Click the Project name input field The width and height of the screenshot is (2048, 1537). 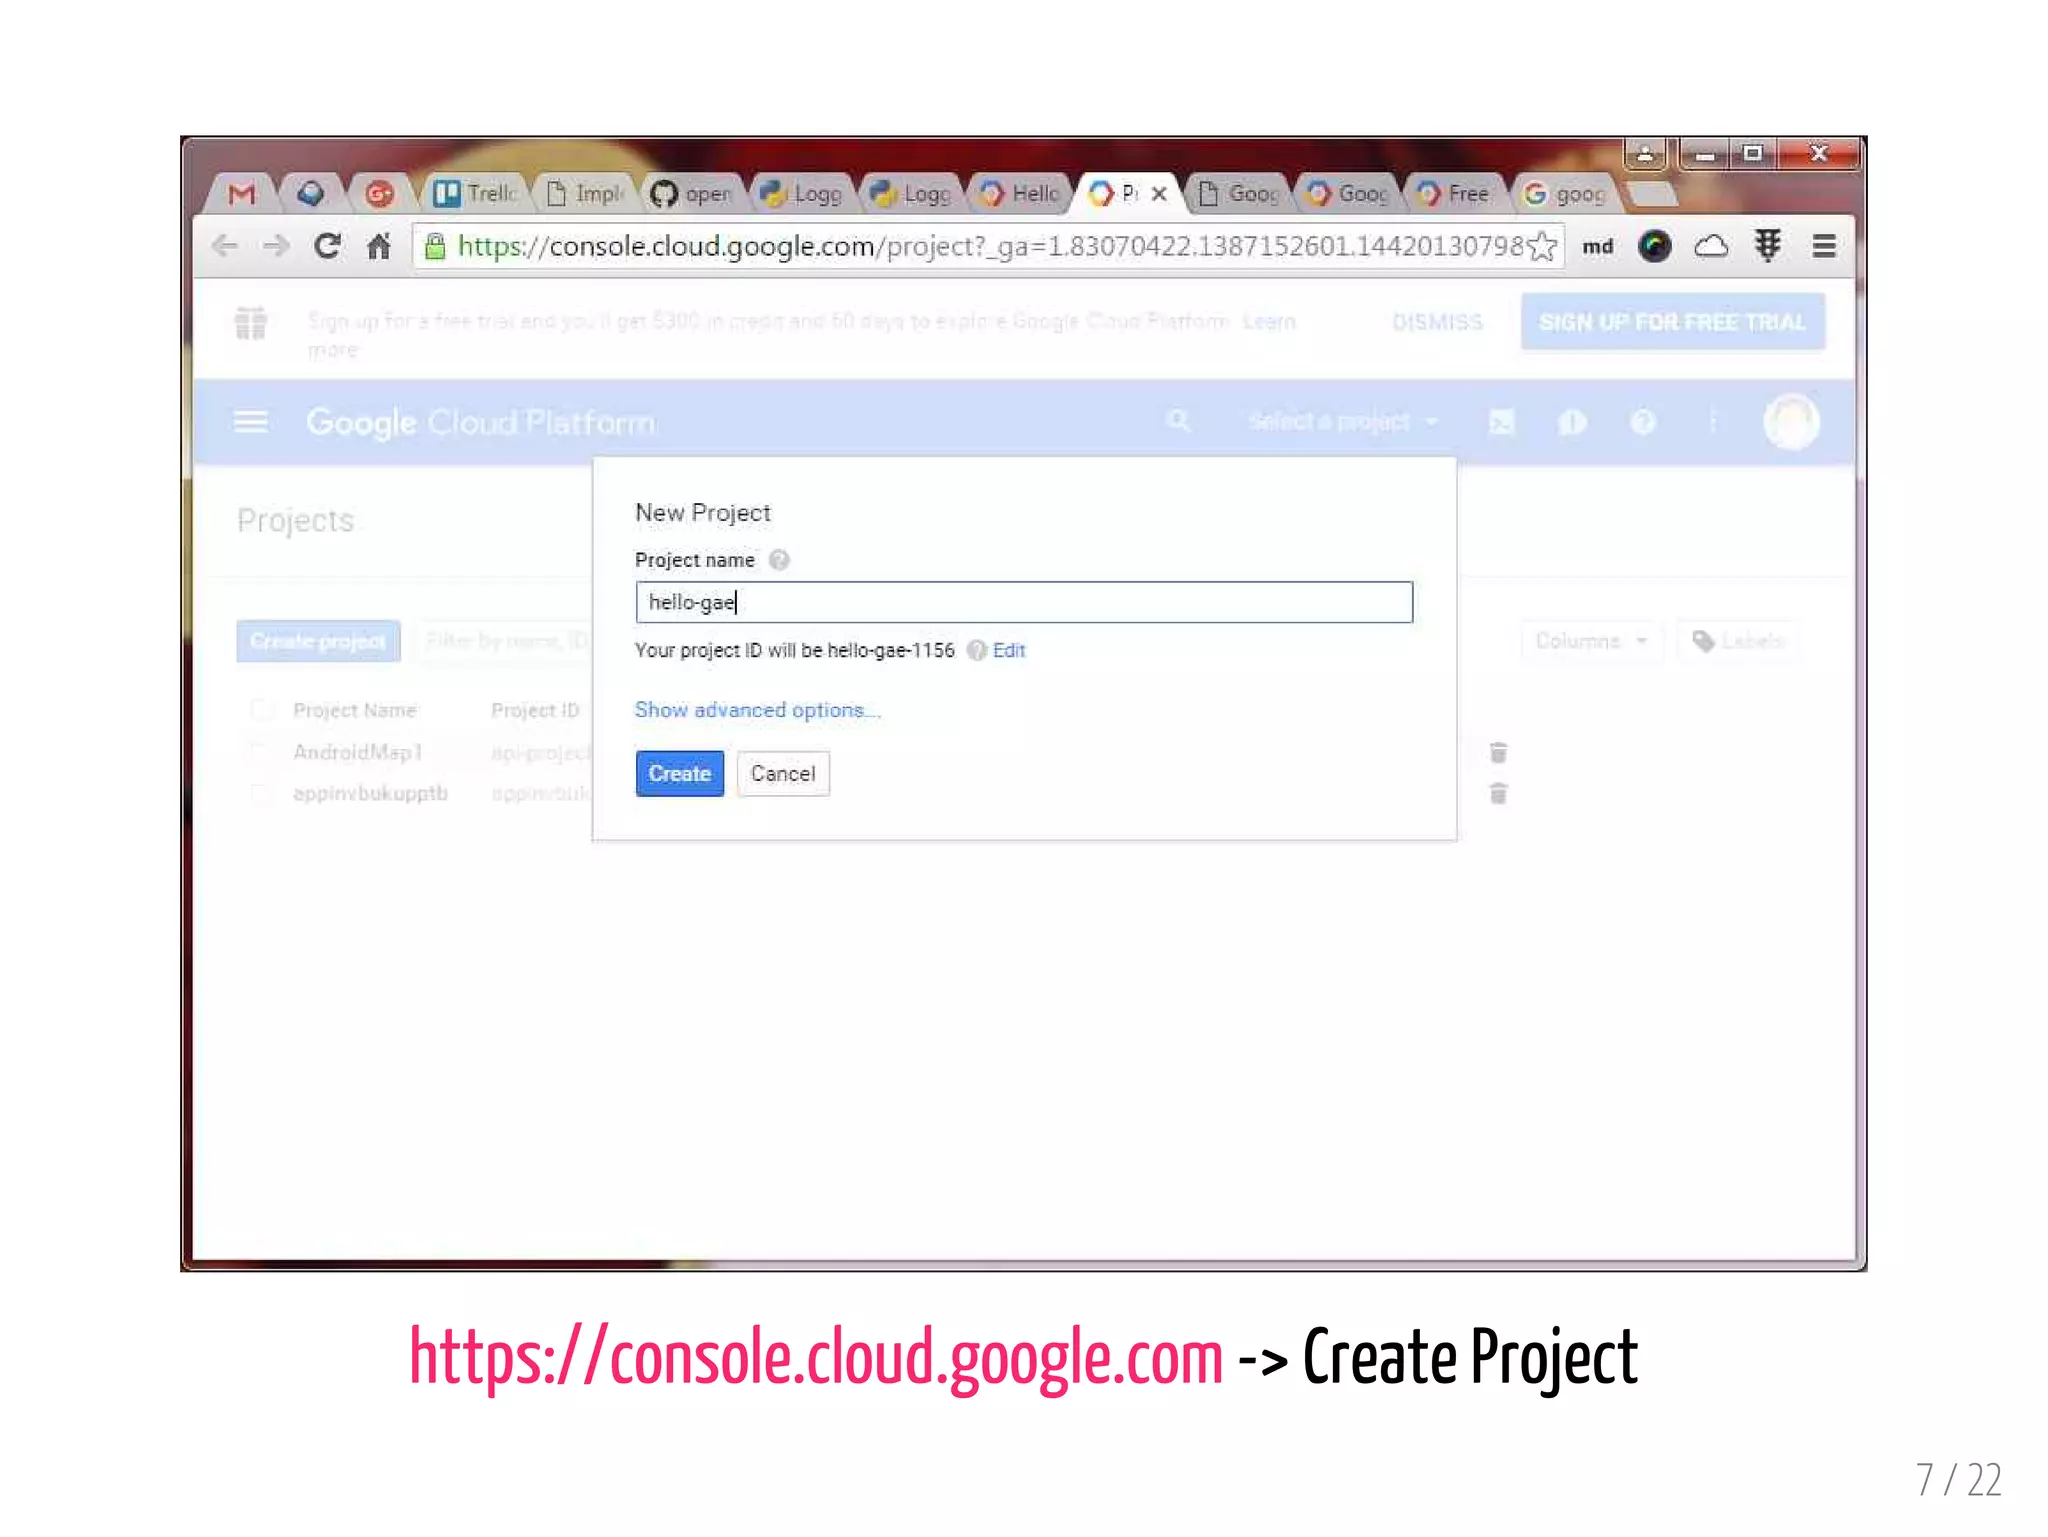click(1024, 602)
